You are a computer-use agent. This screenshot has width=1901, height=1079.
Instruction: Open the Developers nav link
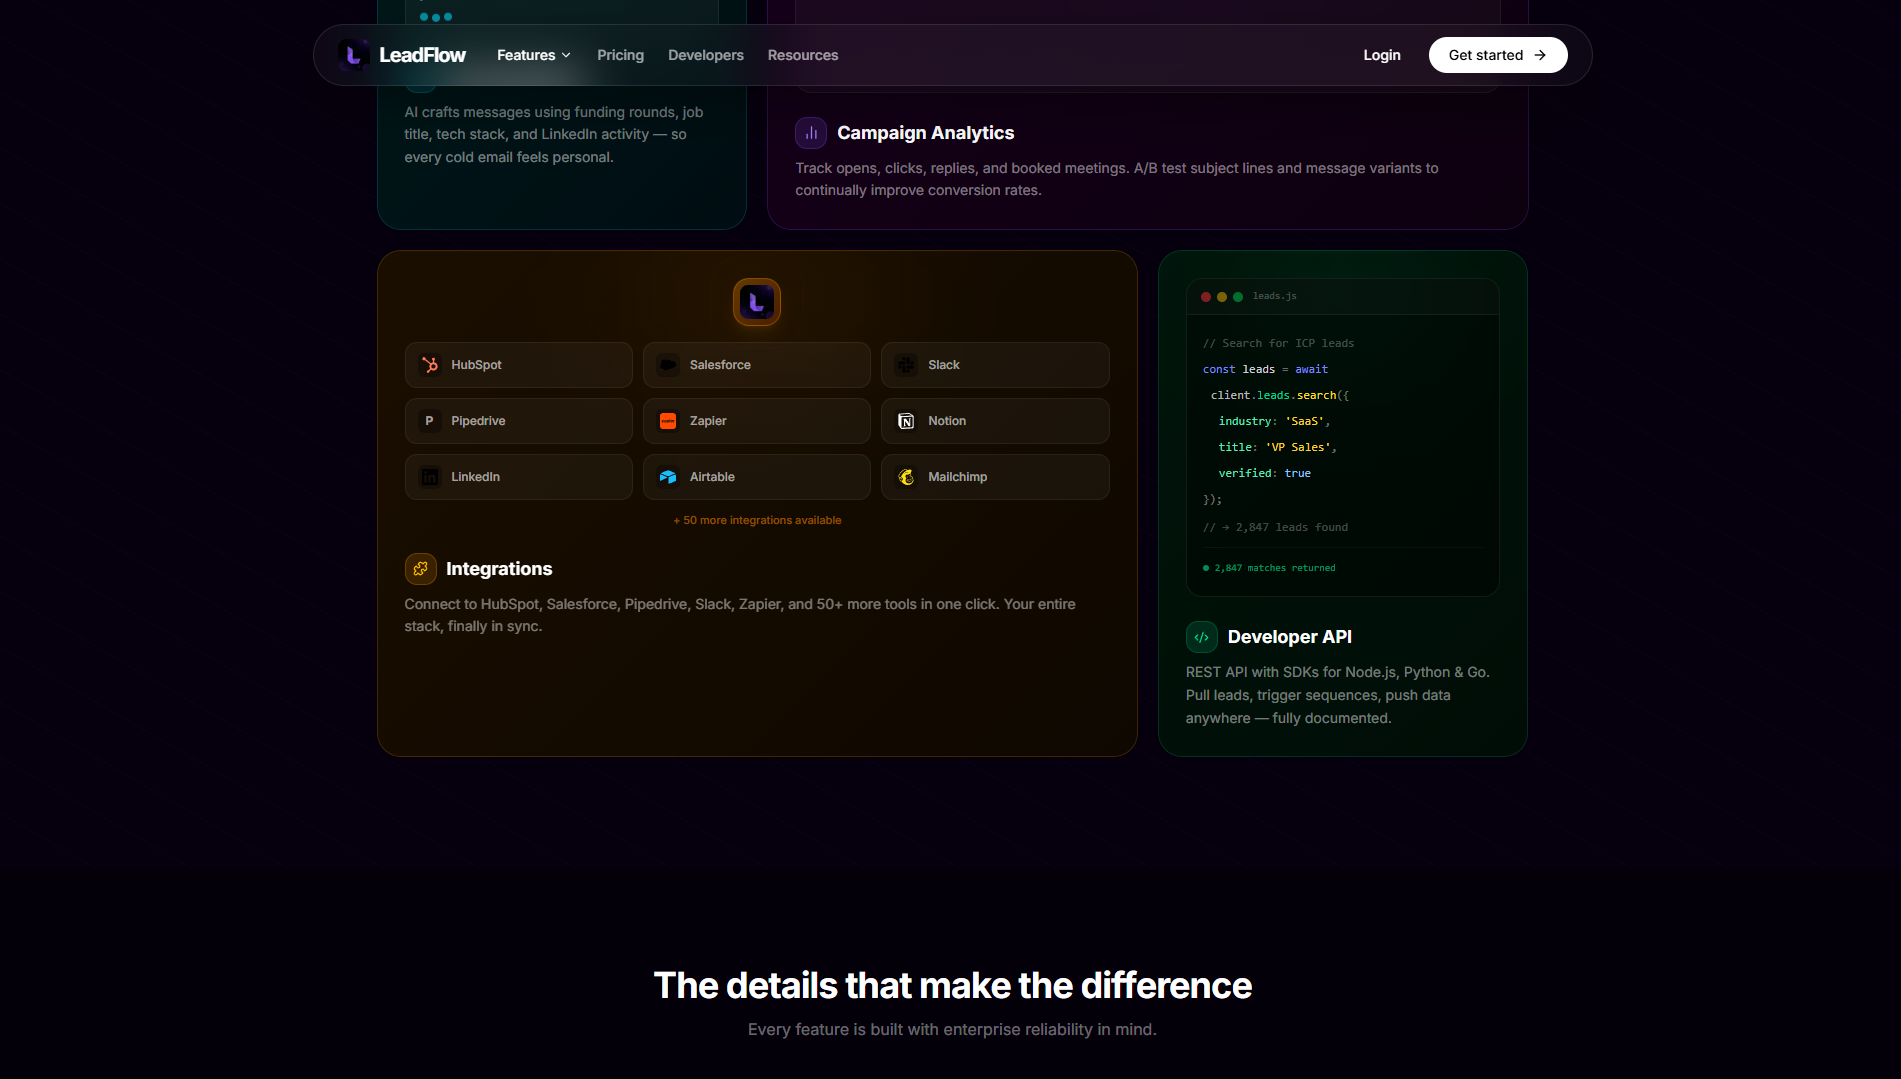coord(706,55)
